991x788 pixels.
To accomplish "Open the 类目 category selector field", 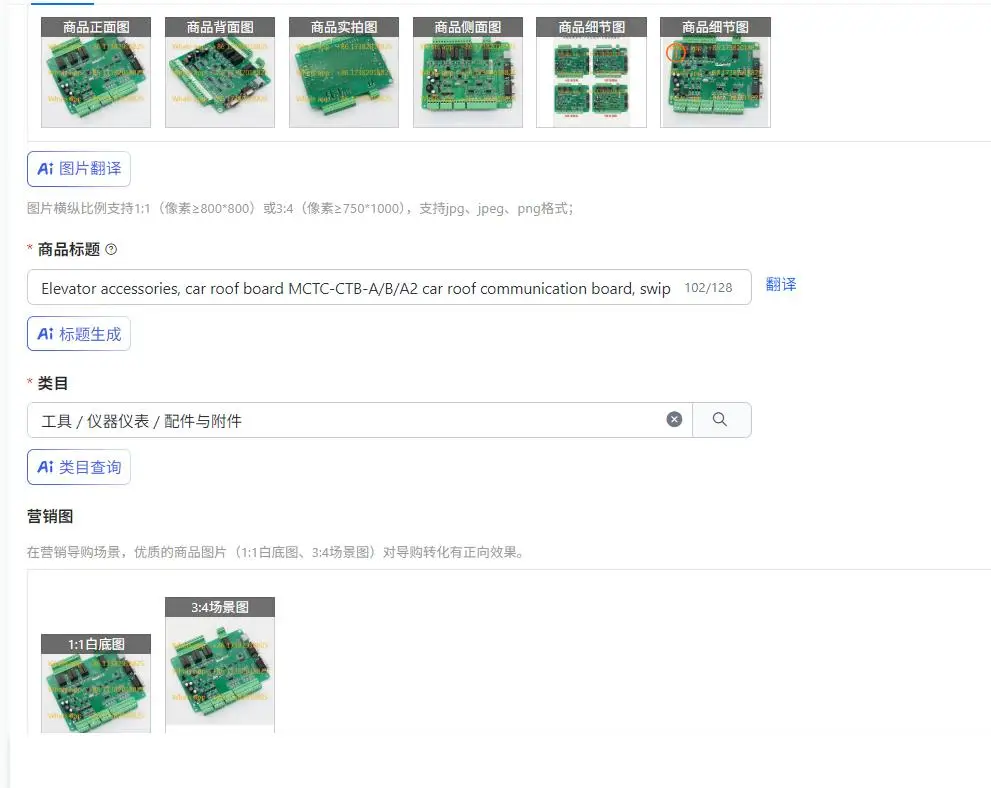I will click(360, 420).
